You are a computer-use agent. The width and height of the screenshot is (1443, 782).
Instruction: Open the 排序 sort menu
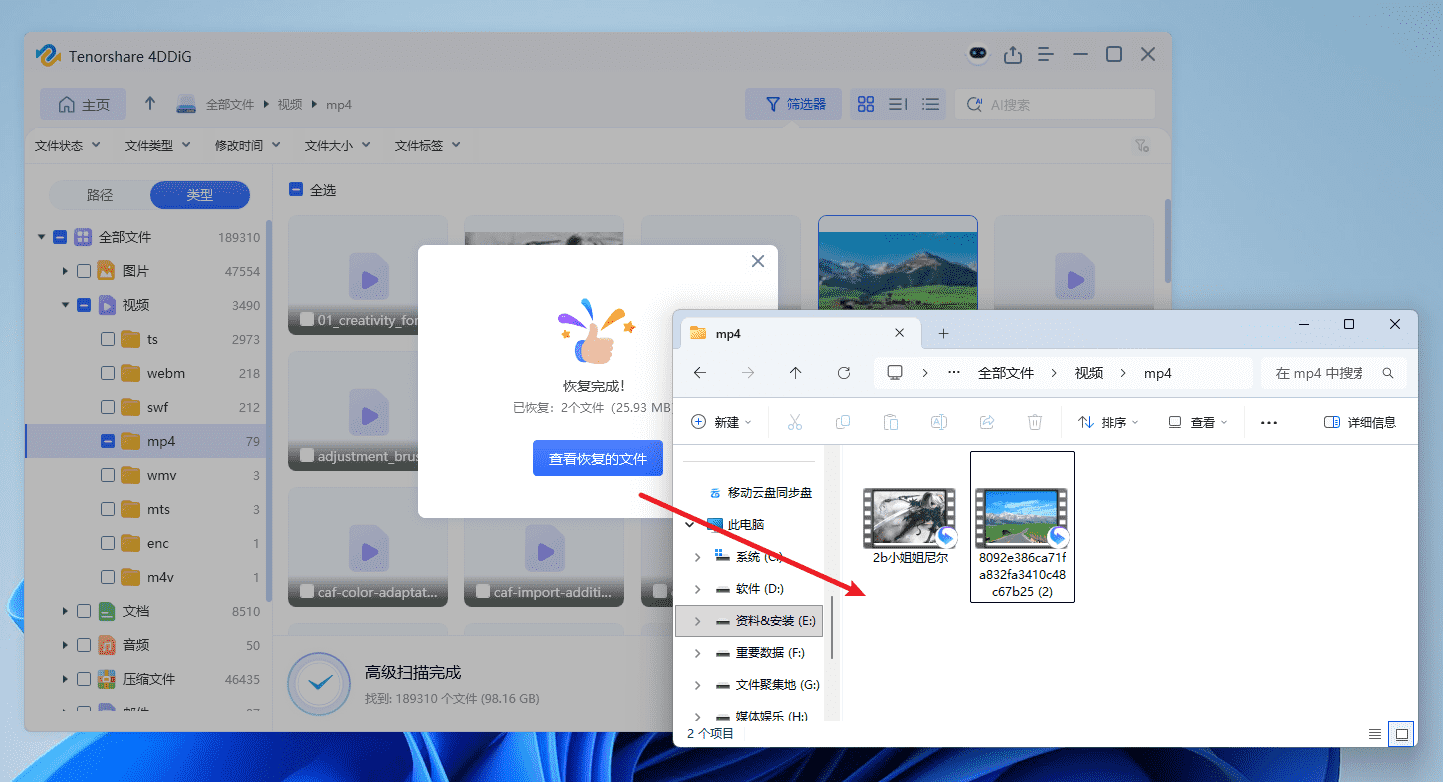(x=1107, y=422)
